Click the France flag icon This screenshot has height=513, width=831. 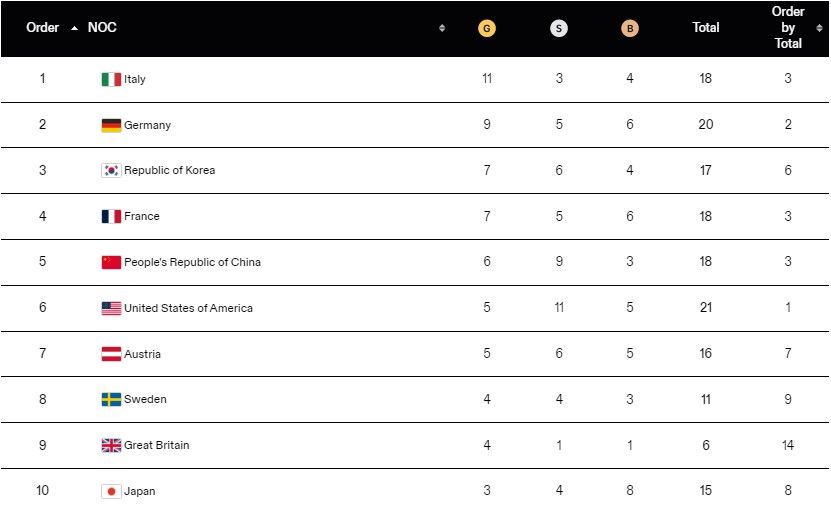111,216
